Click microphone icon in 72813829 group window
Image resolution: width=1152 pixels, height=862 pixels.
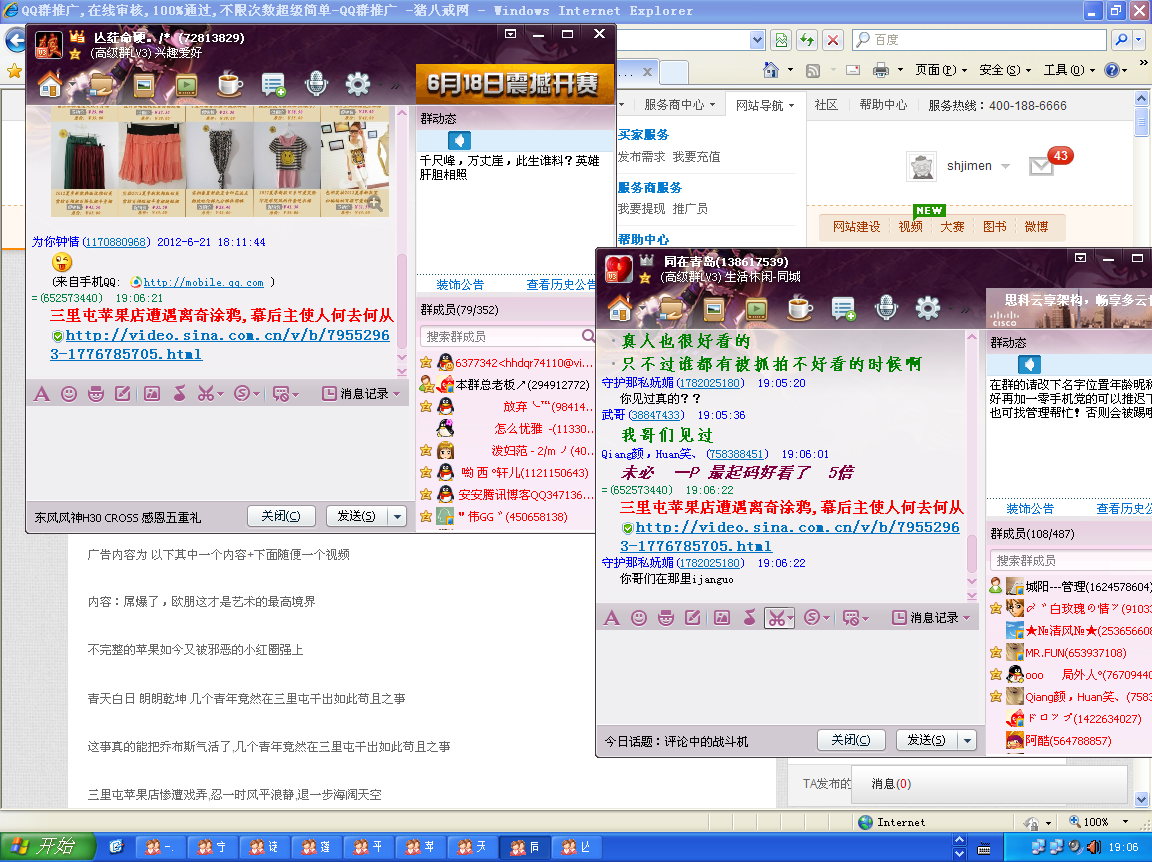[x=316, y=85]
